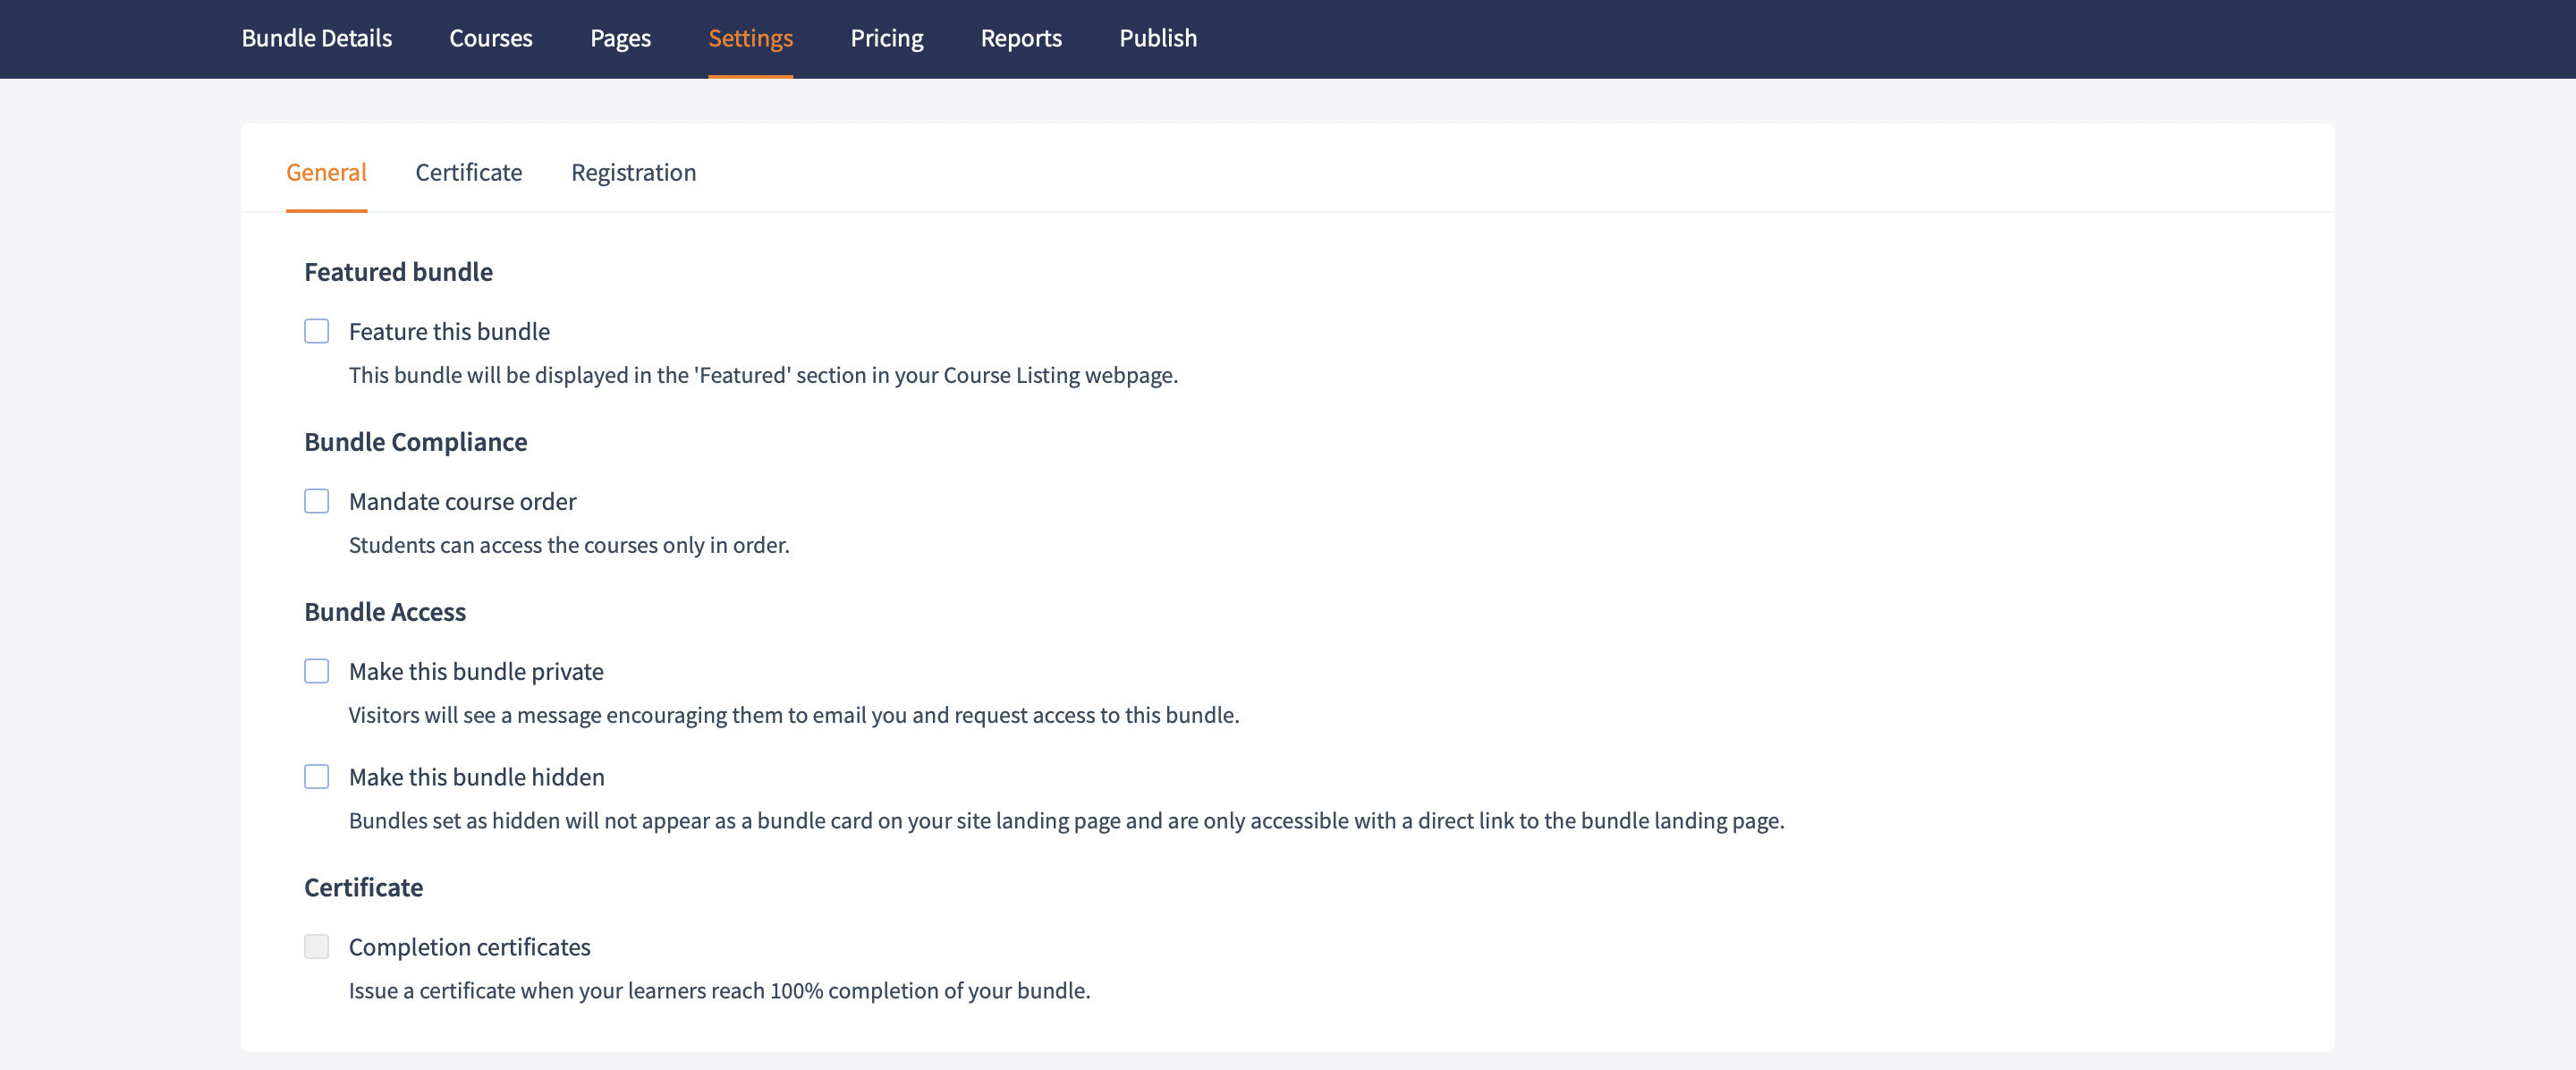Click the Feature this bundle label

pyautogui.click(x=449, y=332)
